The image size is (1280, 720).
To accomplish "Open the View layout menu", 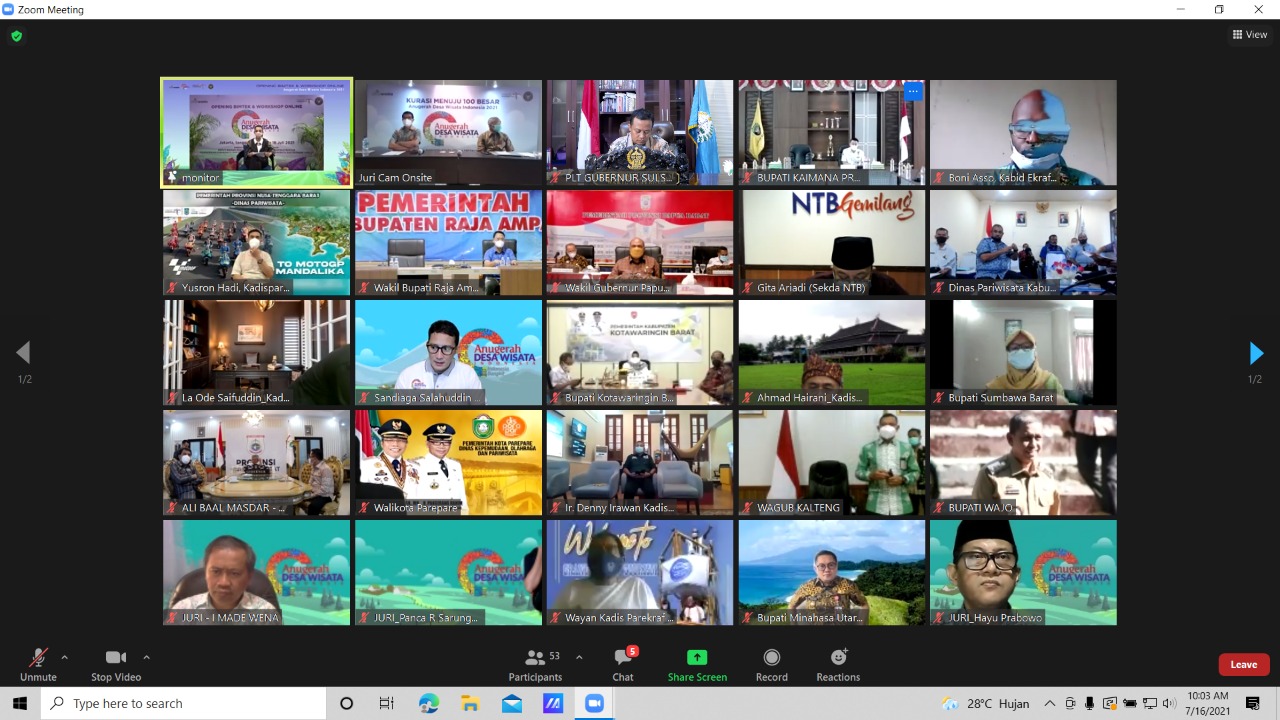I will click(1250, 34).
